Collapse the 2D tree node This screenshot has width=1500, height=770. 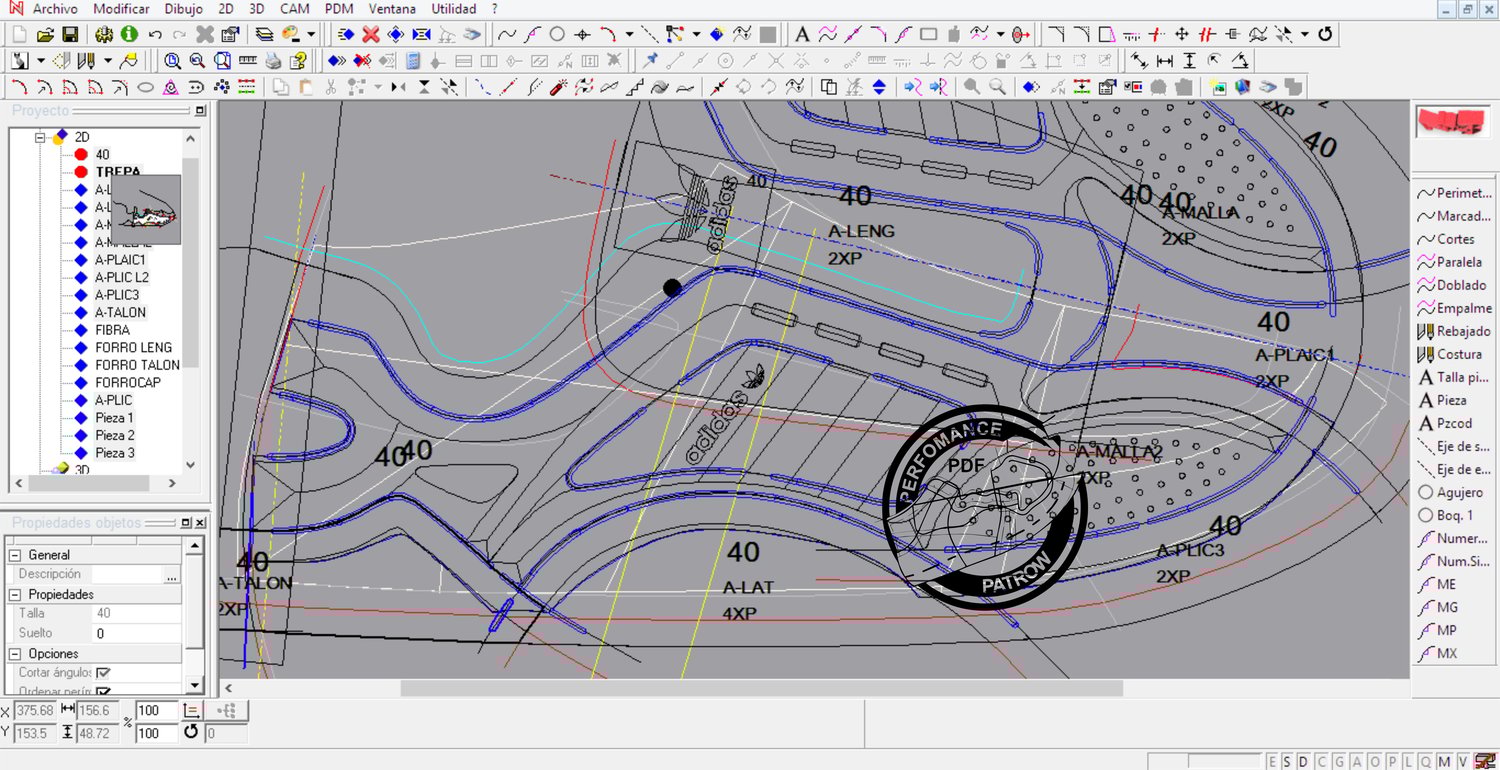[x=41, y=137]
